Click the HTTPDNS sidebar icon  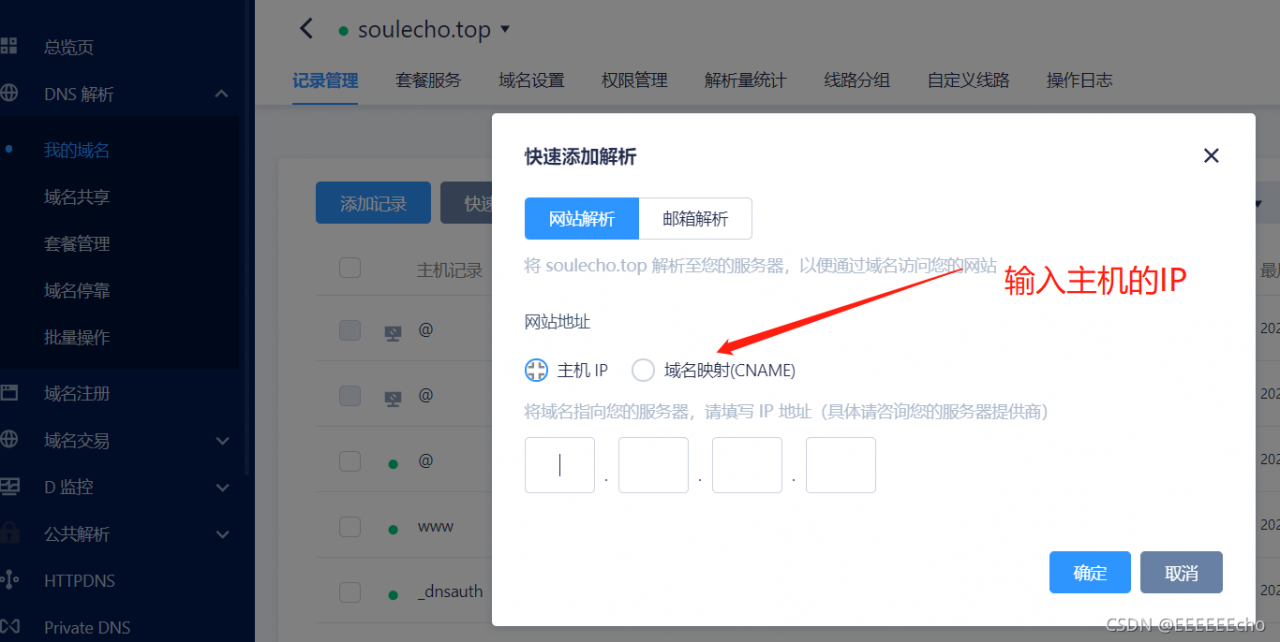(9, 580)
